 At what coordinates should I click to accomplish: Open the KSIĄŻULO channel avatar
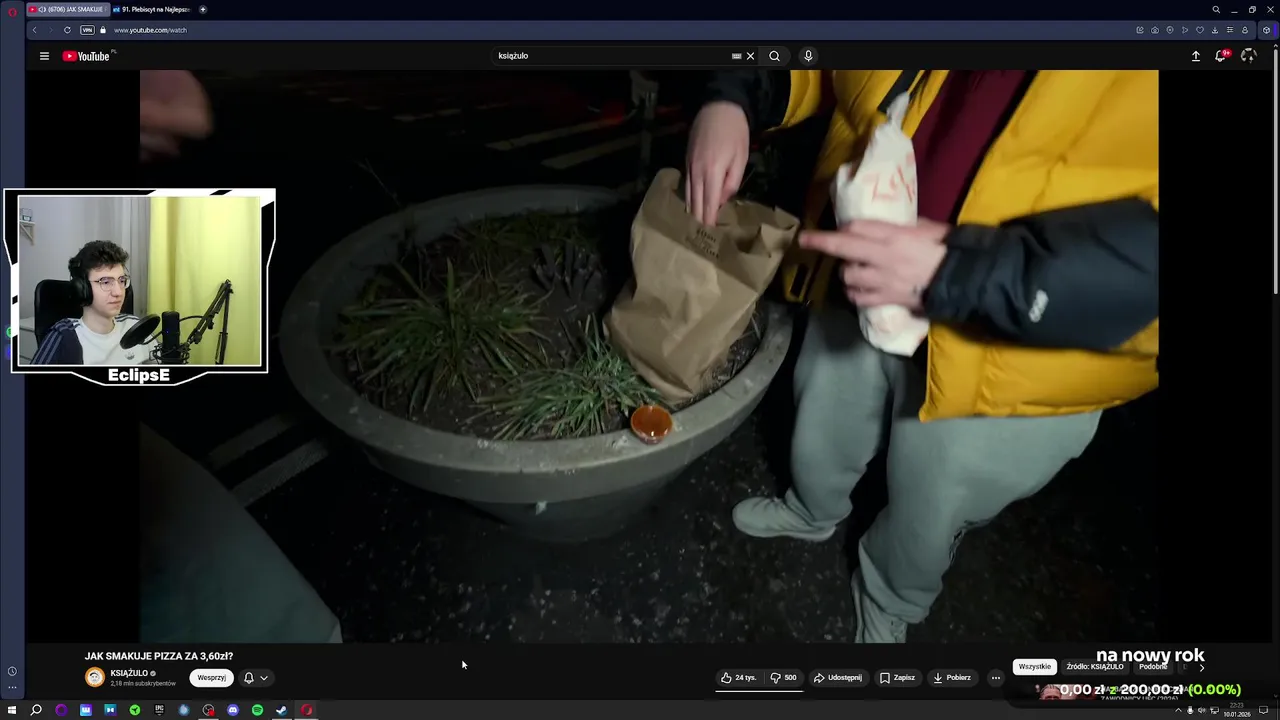(x=95, y=677)
